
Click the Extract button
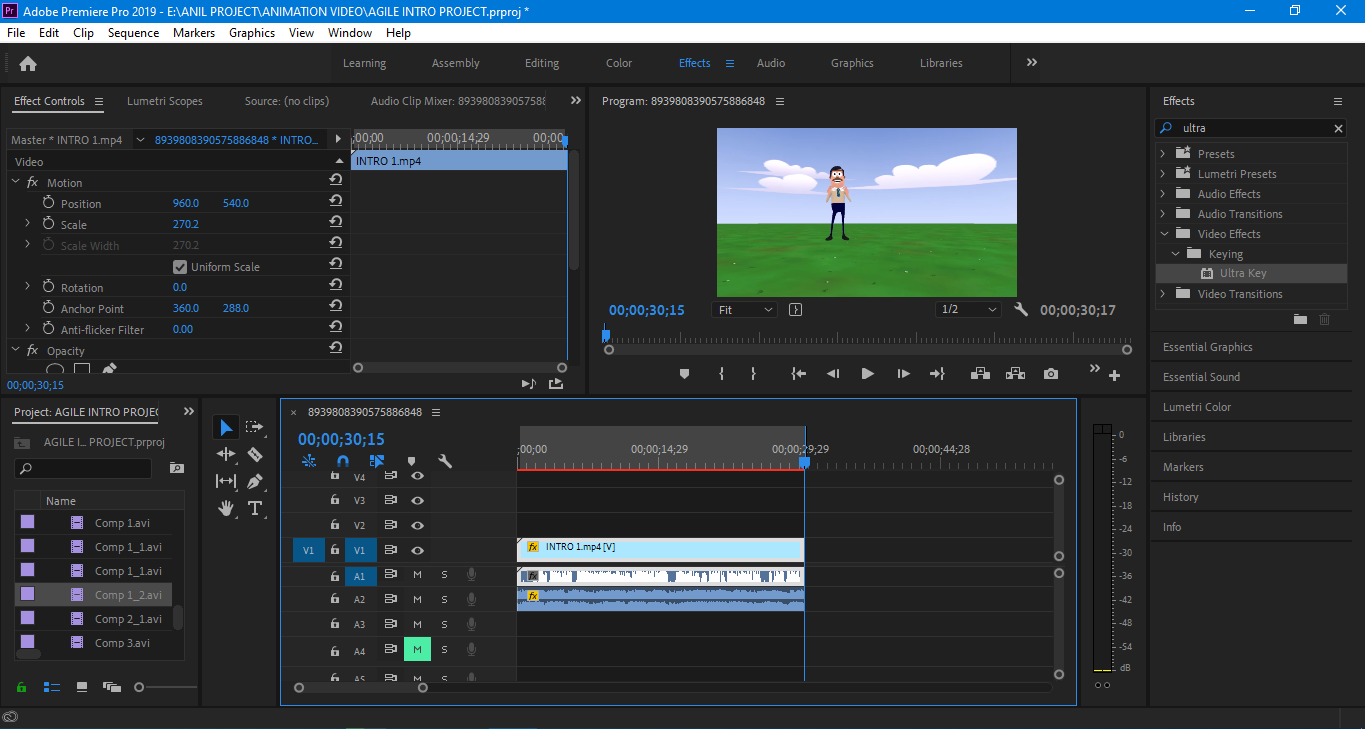coord(1016,374)
